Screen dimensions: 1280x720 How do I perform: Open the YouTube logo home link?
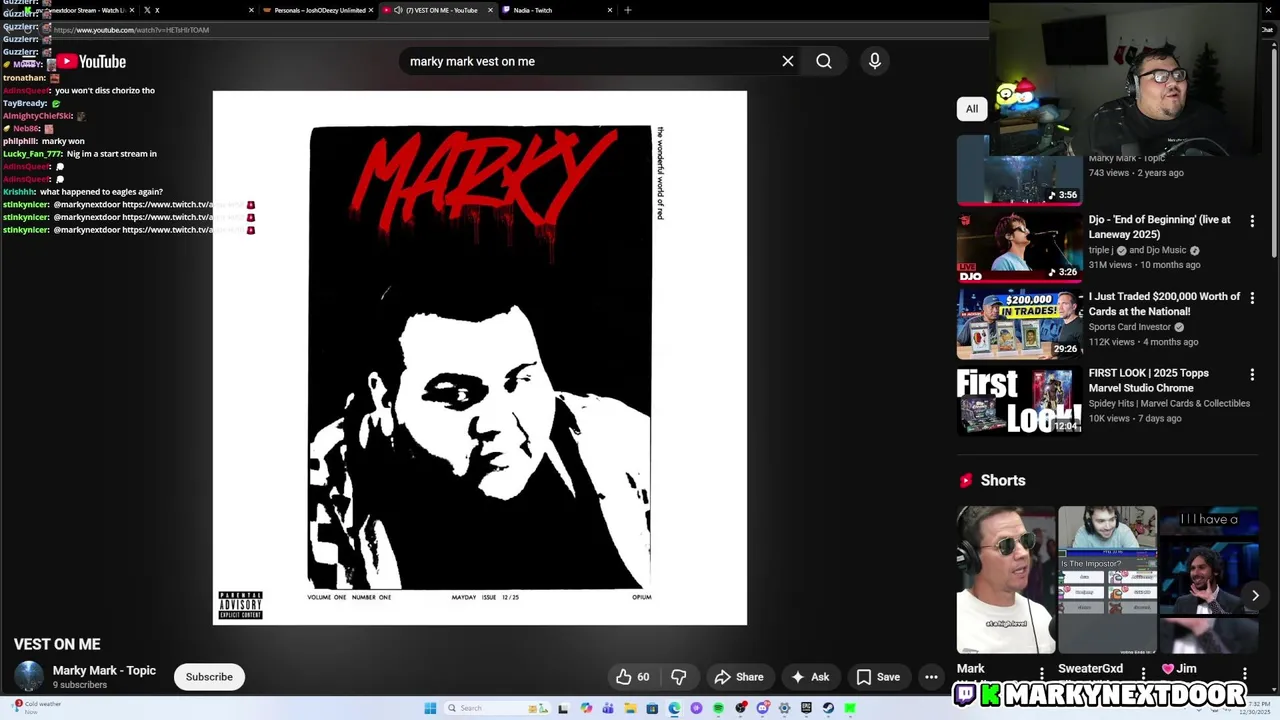[90, 62]
